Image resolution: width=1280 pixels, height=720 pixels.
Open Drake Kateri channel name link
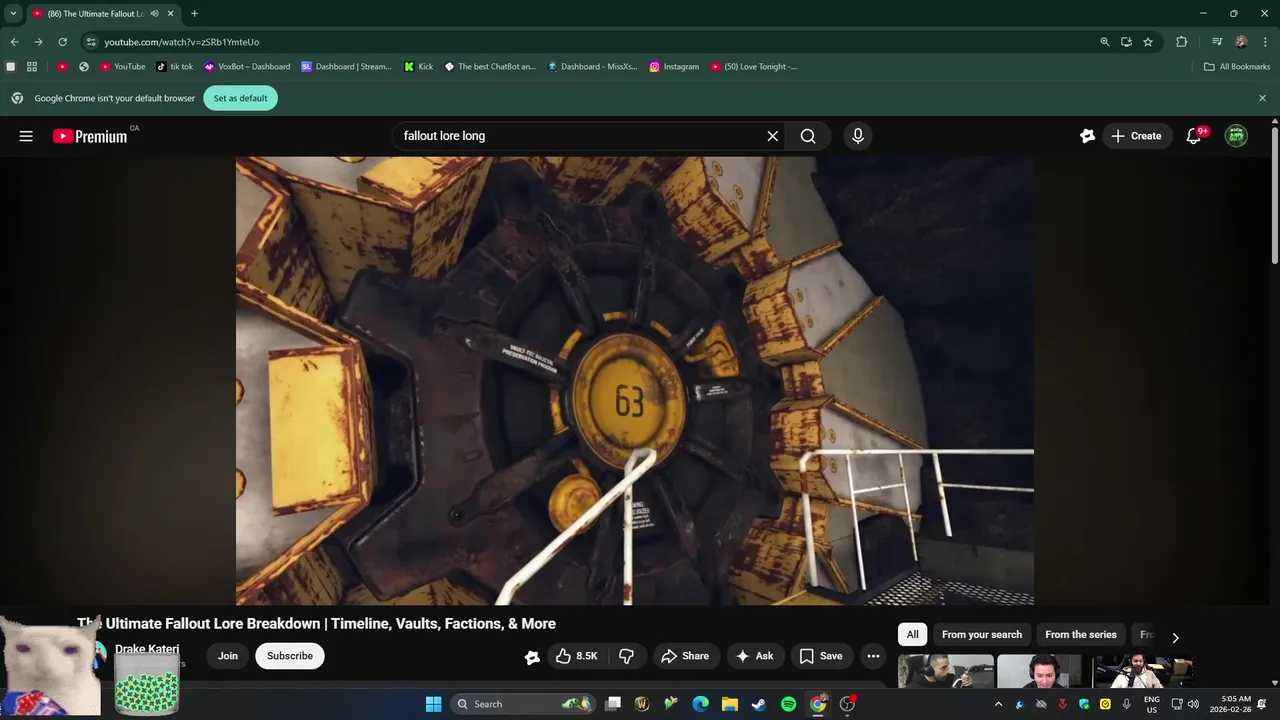coord(147,649)
